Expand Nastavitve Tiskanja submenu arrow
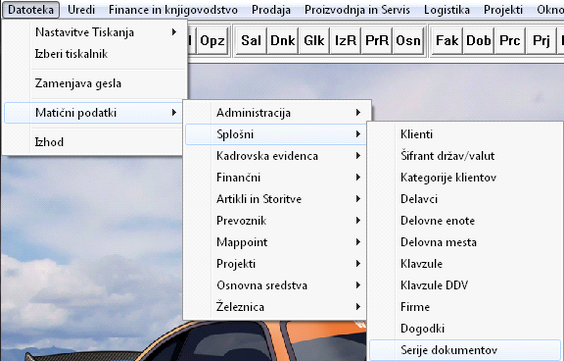 pos(174,32)
